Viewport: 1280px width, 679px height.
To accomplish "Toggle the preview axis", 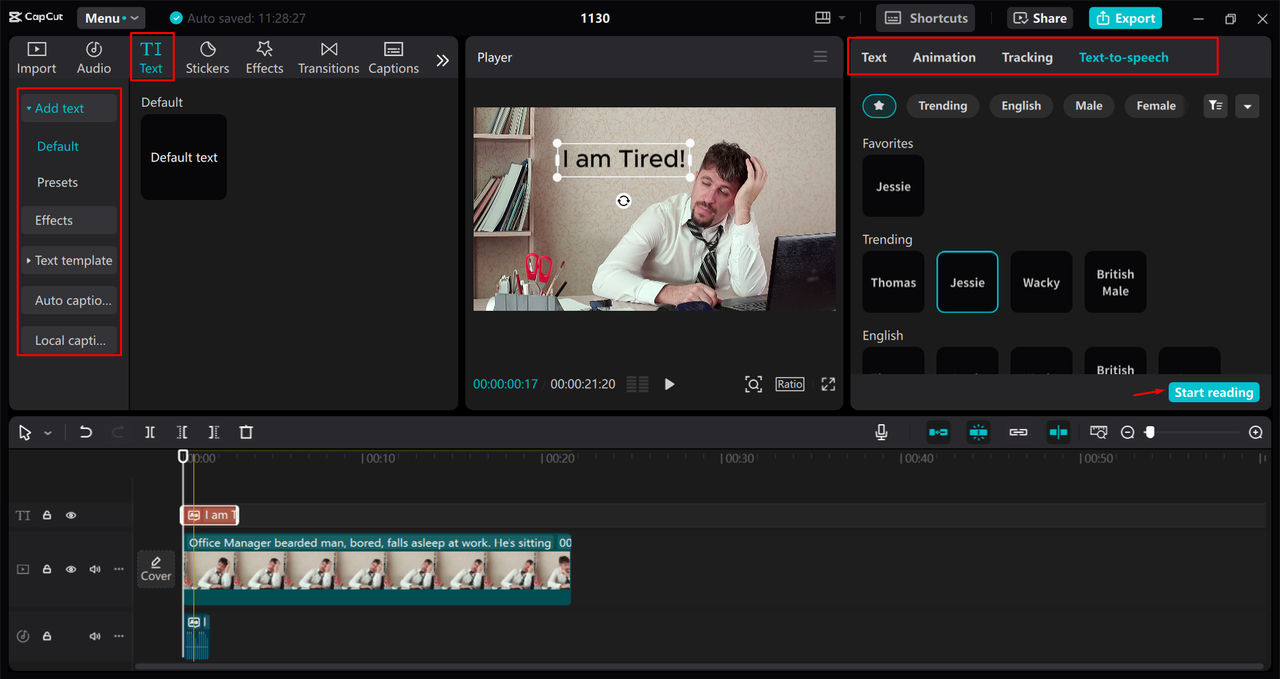I will point(1058,432).
